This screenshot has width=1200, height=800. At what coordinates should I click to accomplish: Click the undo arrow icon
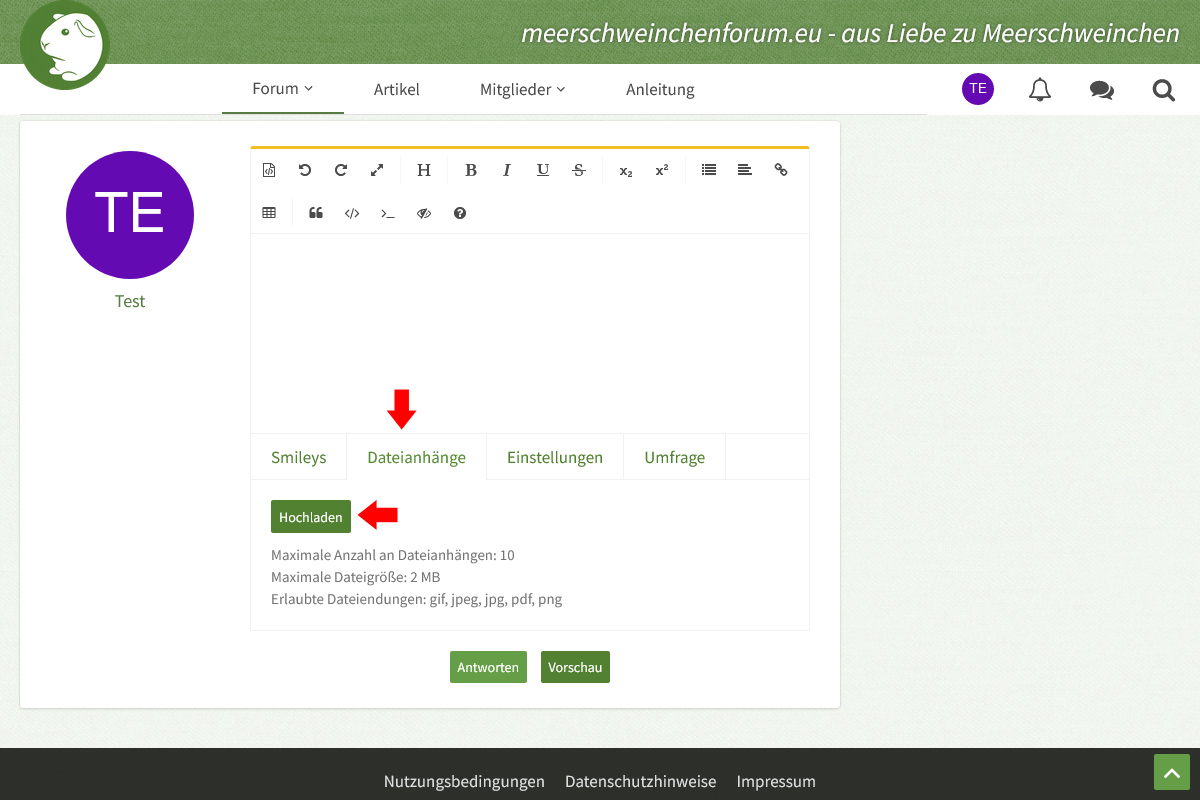pyautogui.click(x=305, y=170)
